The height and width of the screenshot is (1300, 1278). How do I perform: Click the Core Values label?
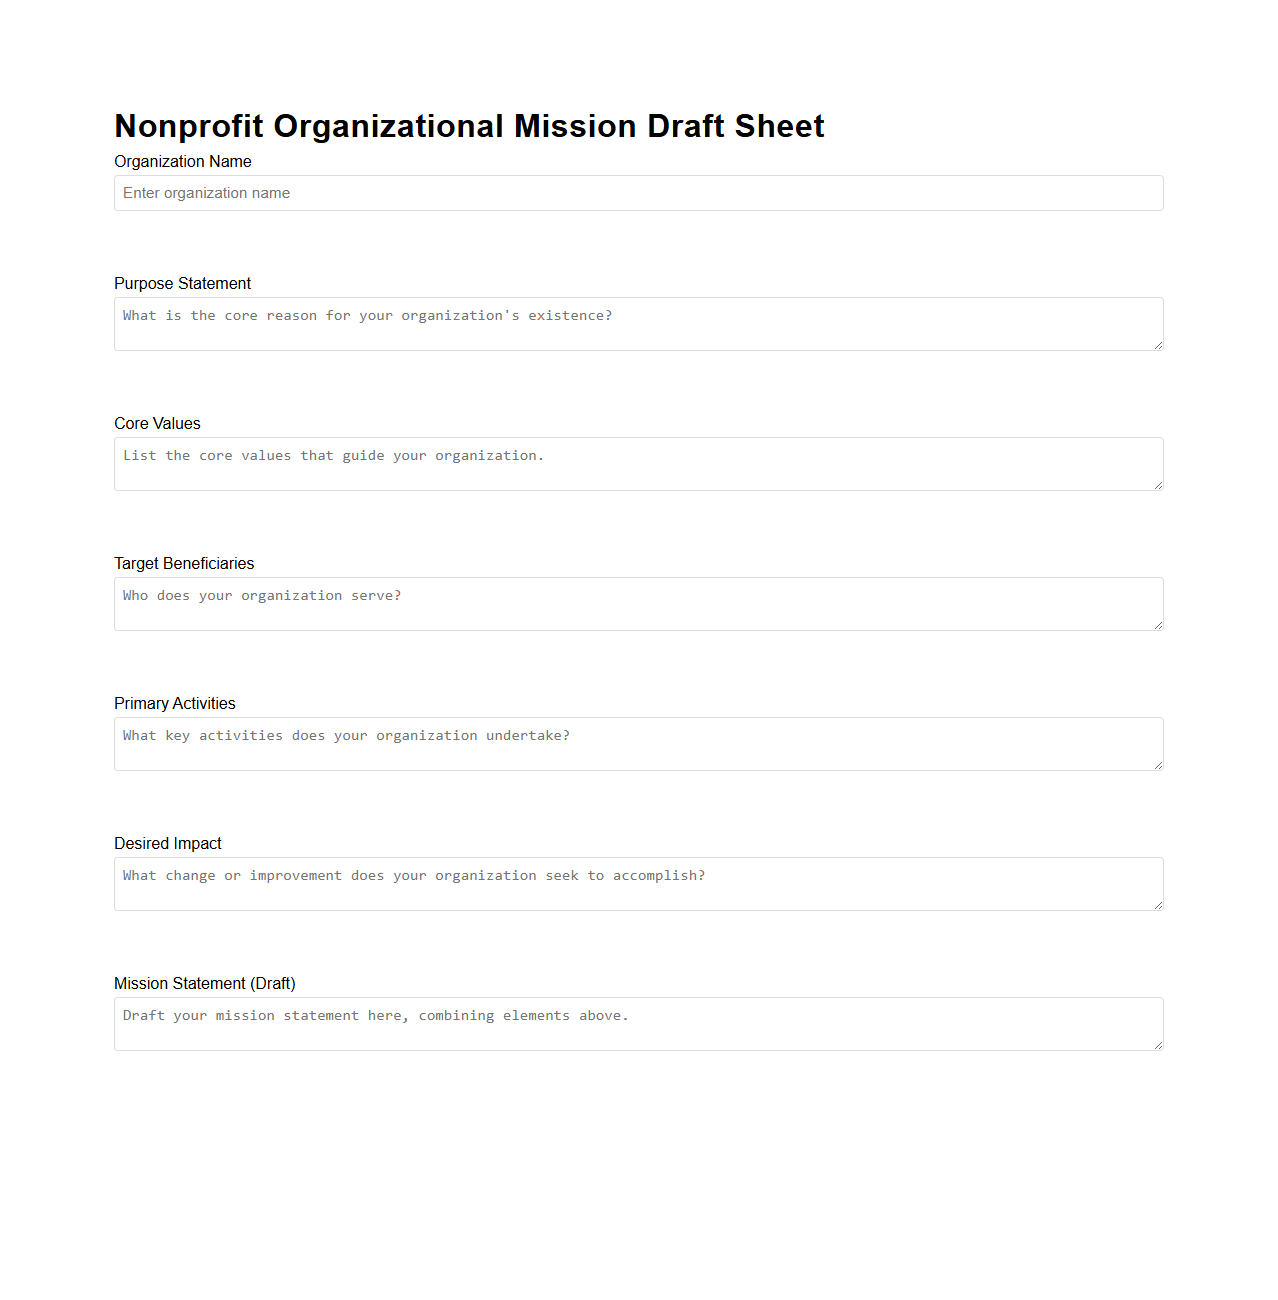coord(157,423)
